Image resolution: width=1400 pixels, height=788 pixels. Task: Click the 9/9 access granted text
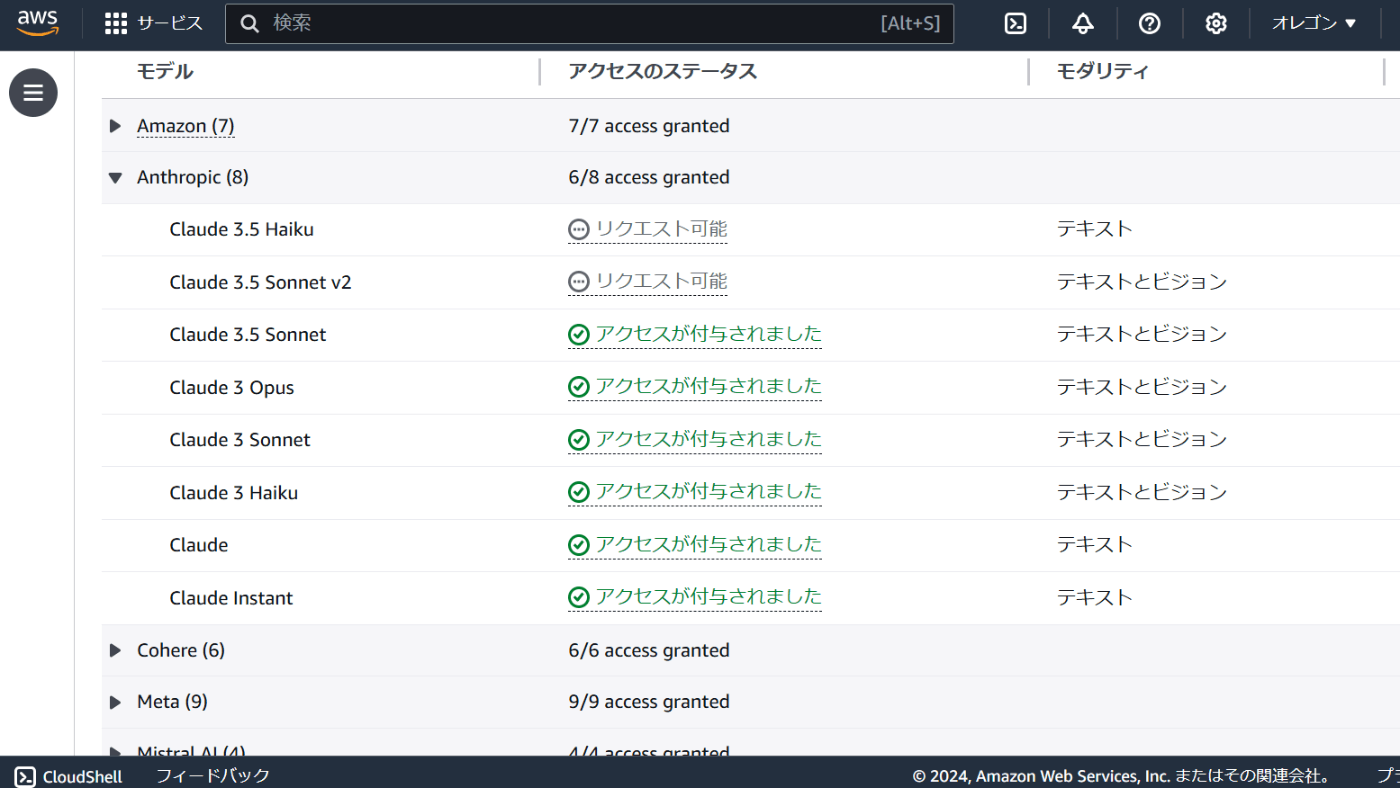coord(649,702)
